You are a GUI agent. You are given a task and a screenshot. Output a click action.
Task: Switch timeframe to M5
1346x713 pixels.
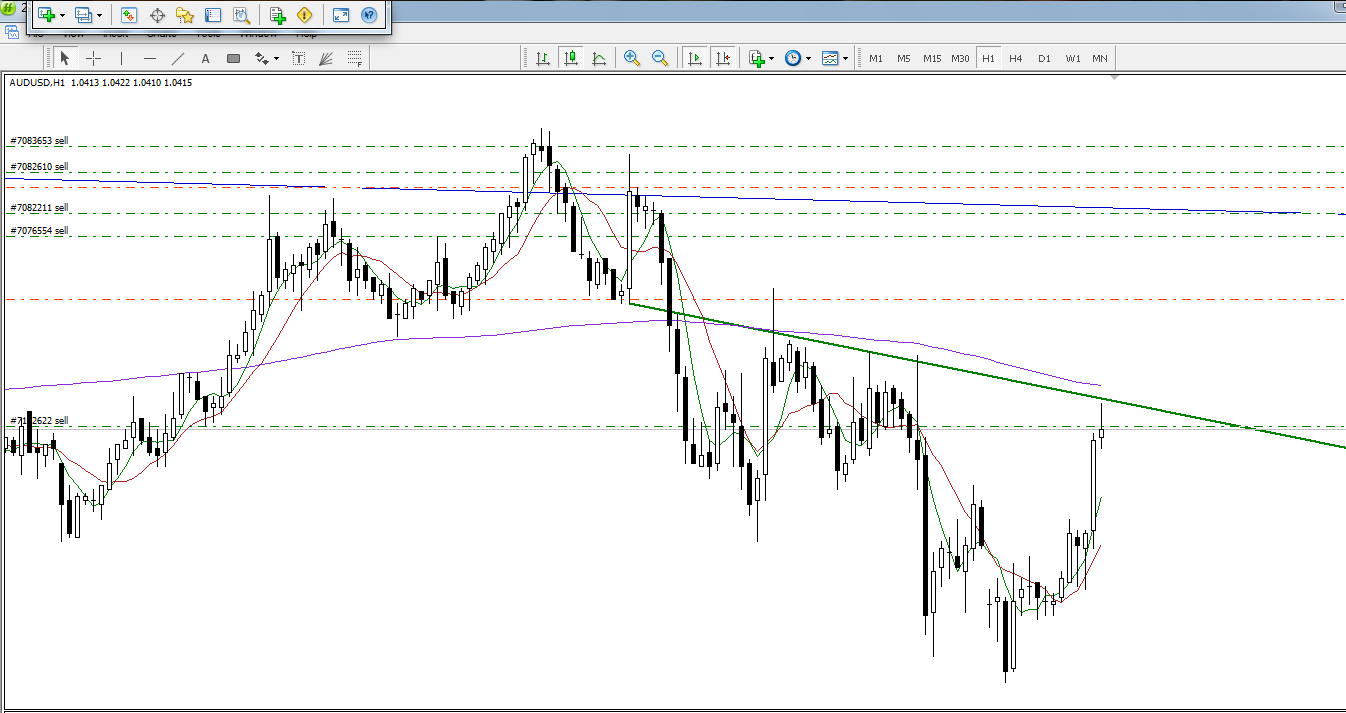click(904, 58)
